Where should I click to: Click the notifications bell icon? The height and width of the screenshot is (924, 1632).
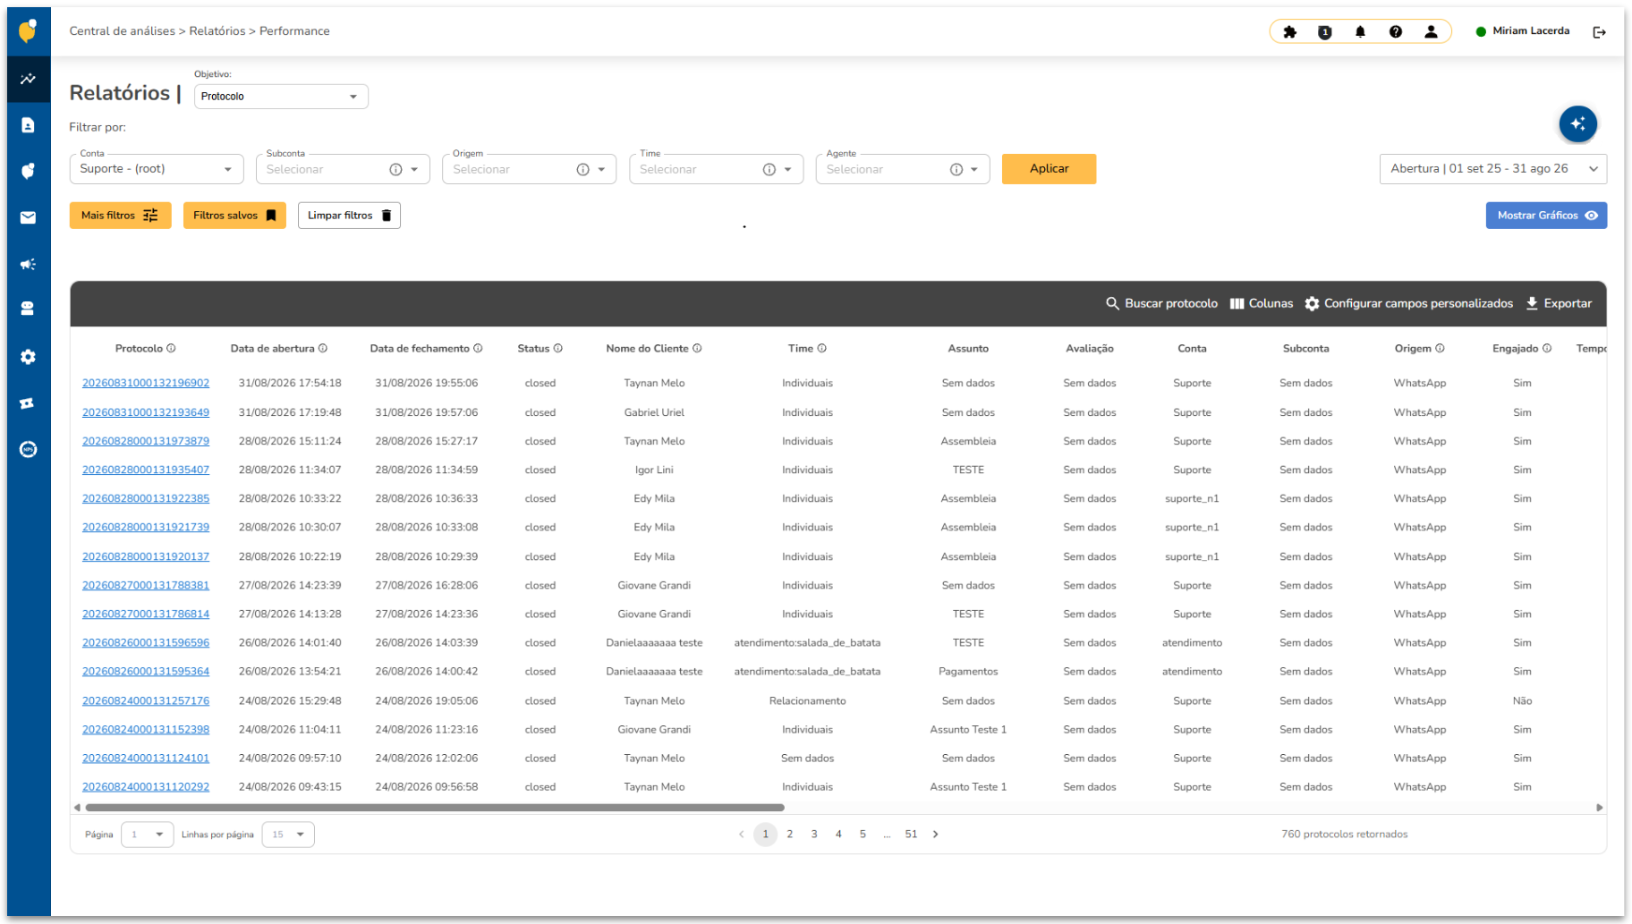click(x=1360, y=32)
